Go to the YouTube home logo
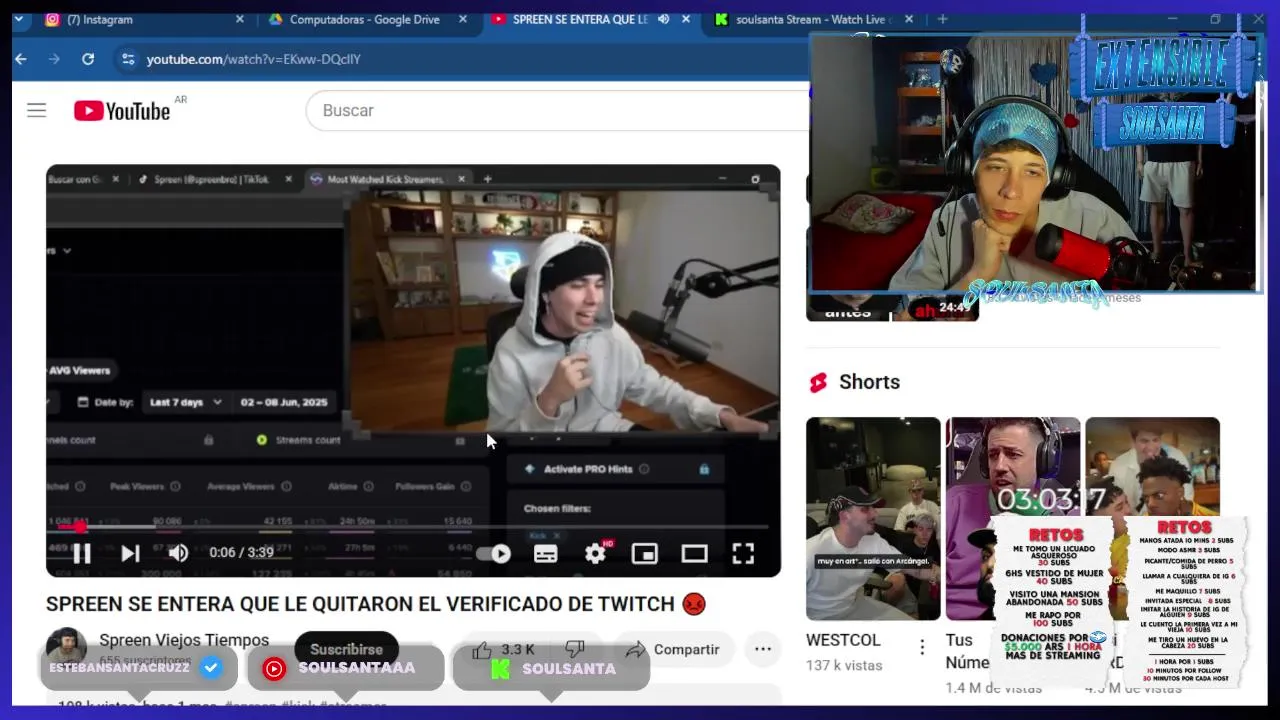 (122, 111)
